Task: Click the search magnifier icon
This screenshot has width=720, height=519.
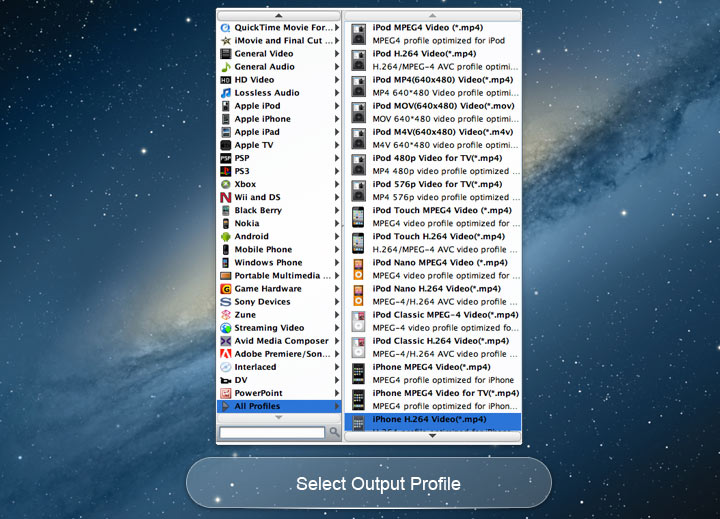Action: point(334,432)
